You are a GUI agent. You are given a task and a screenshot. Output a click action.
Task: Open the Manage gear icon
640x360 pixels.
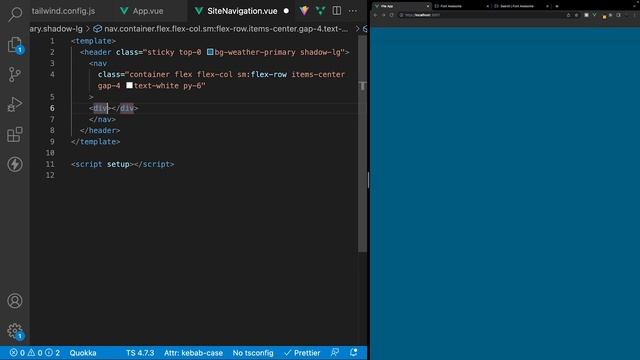(x=15, y=331)
